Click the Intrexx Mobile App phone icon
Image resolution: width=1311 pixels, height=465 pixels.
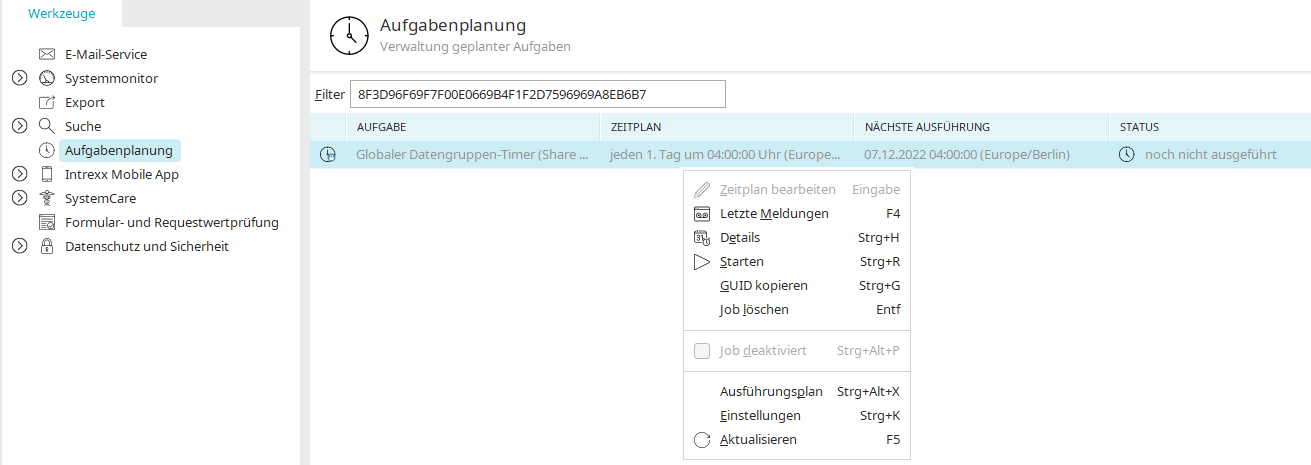[x=46, y=174]
